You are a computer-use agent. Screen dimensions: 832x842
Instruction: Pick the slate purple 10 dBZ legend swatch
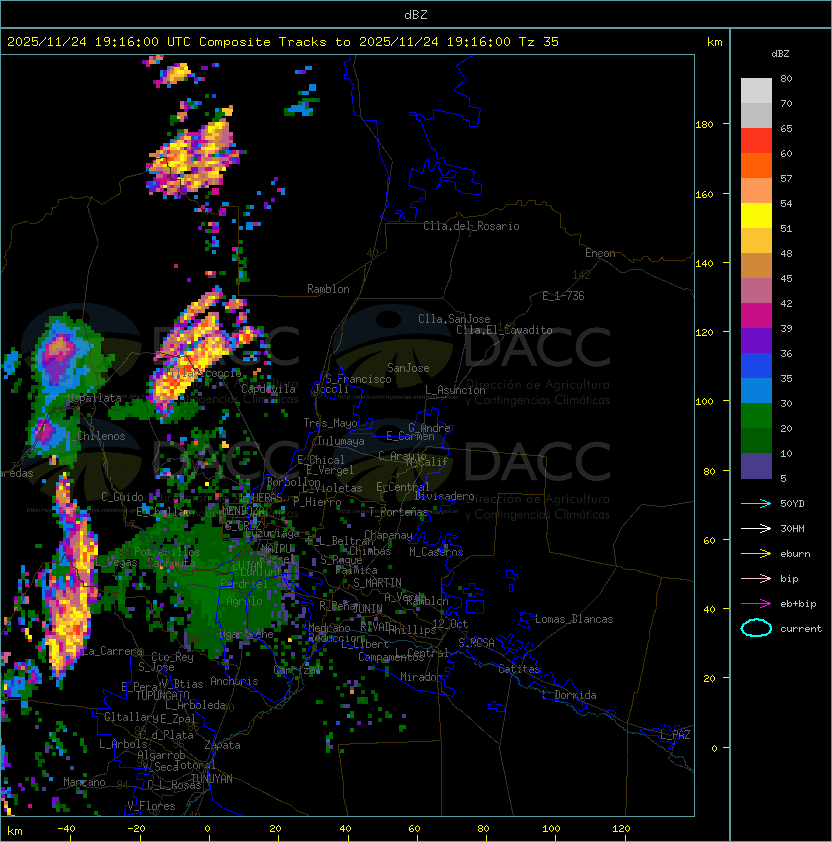(x=756, y=466)
